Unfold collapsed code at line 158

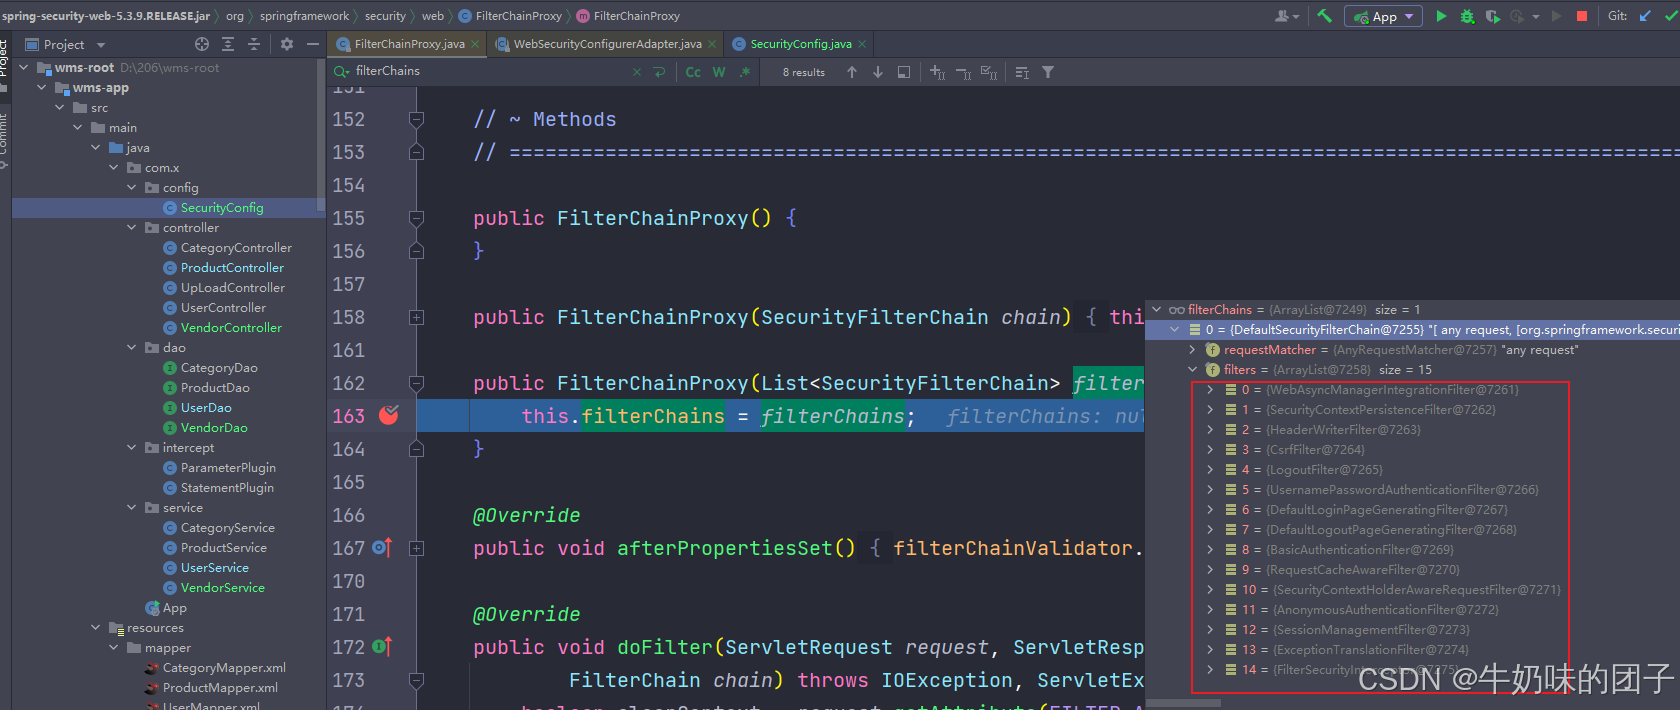(x=416, y=317)
